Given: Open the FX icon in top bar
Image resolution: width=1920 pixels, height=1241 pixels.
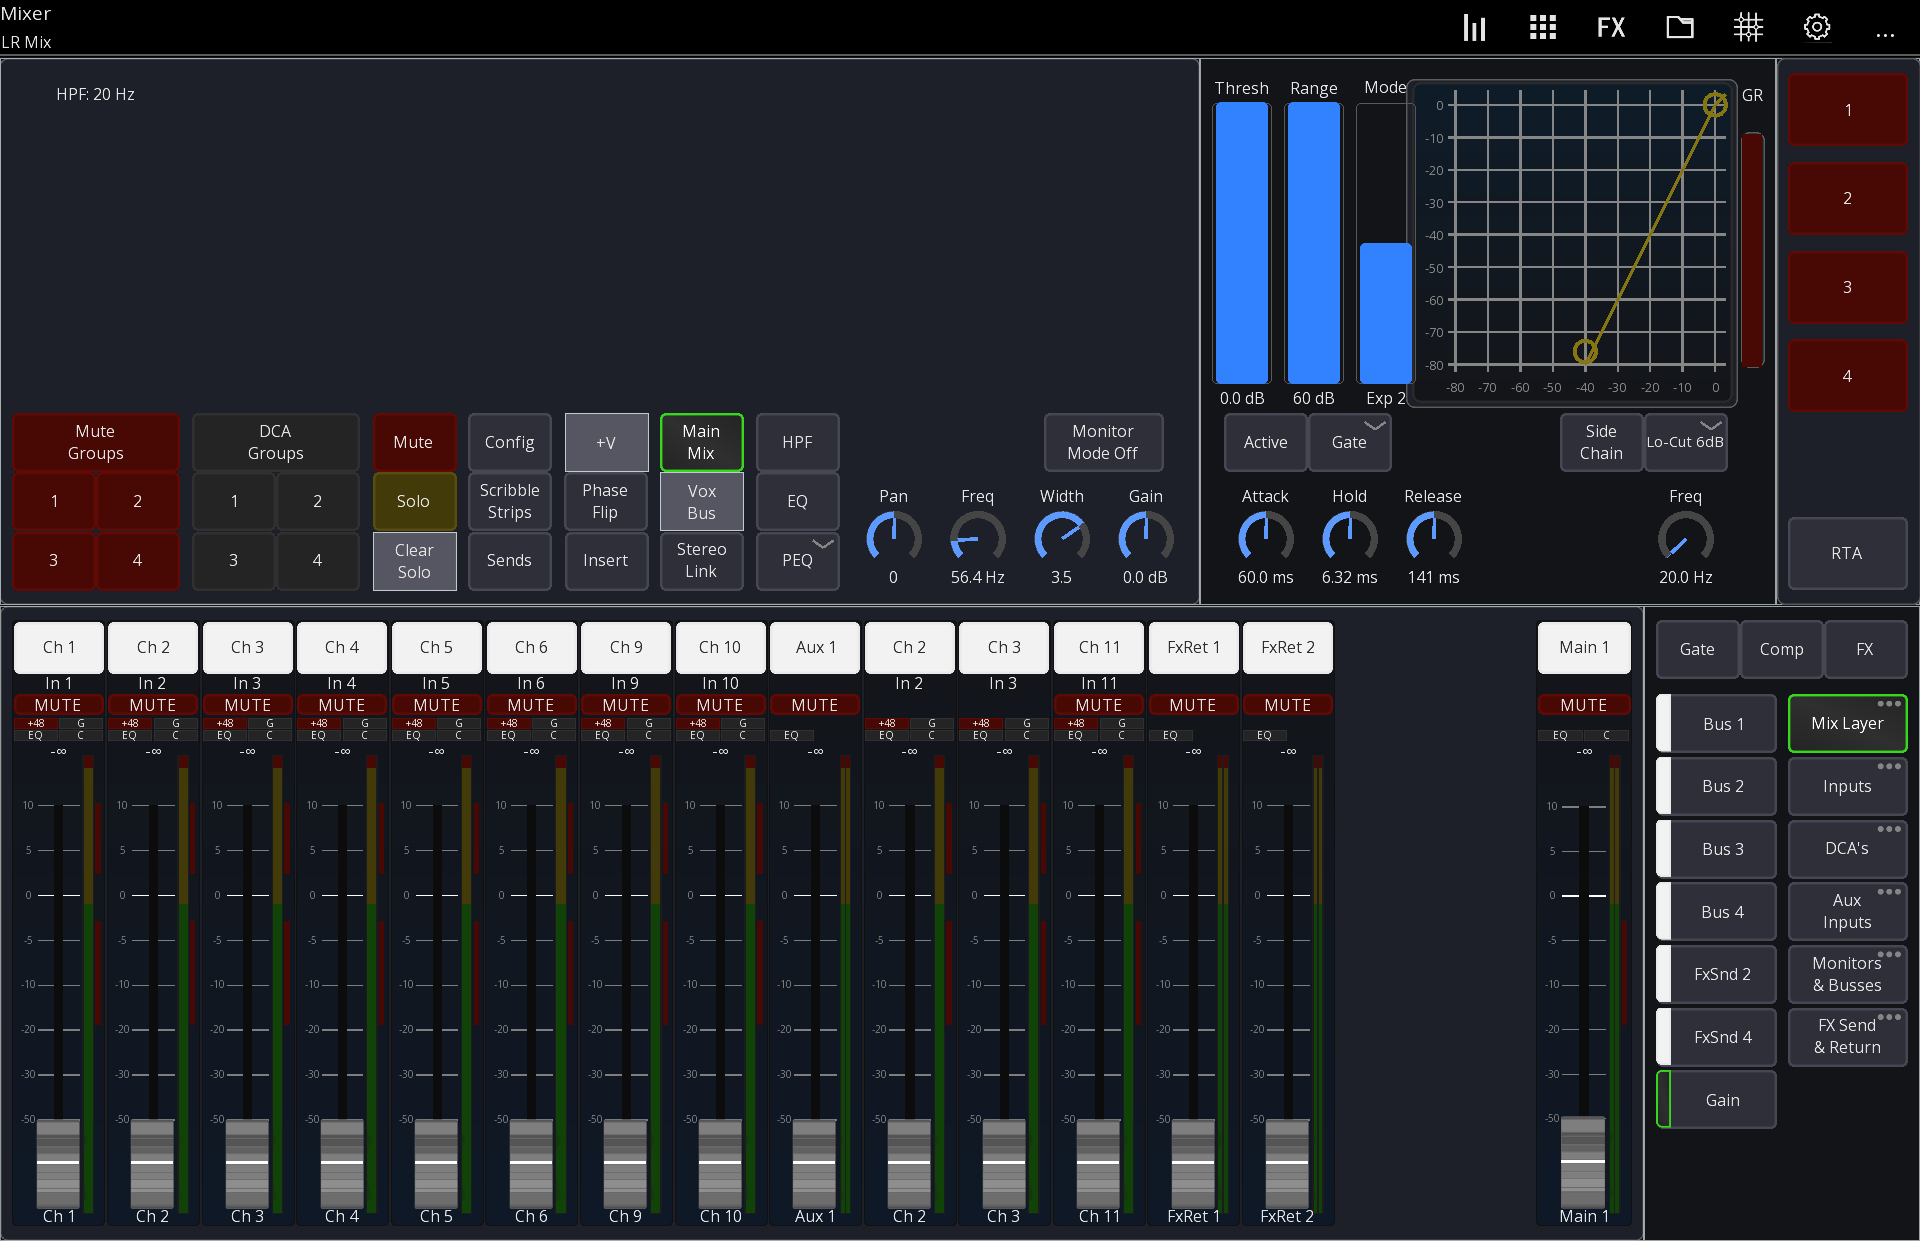Looking at the screenshot, I should (1611, 27).
